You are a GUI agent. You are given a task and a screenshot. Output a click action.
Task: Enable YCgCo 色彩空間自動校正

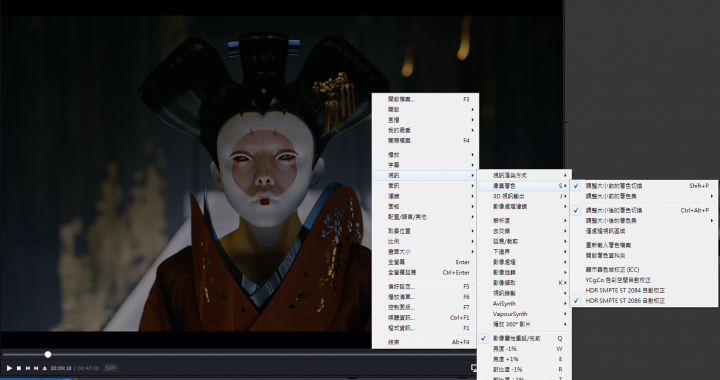point(644,280)
